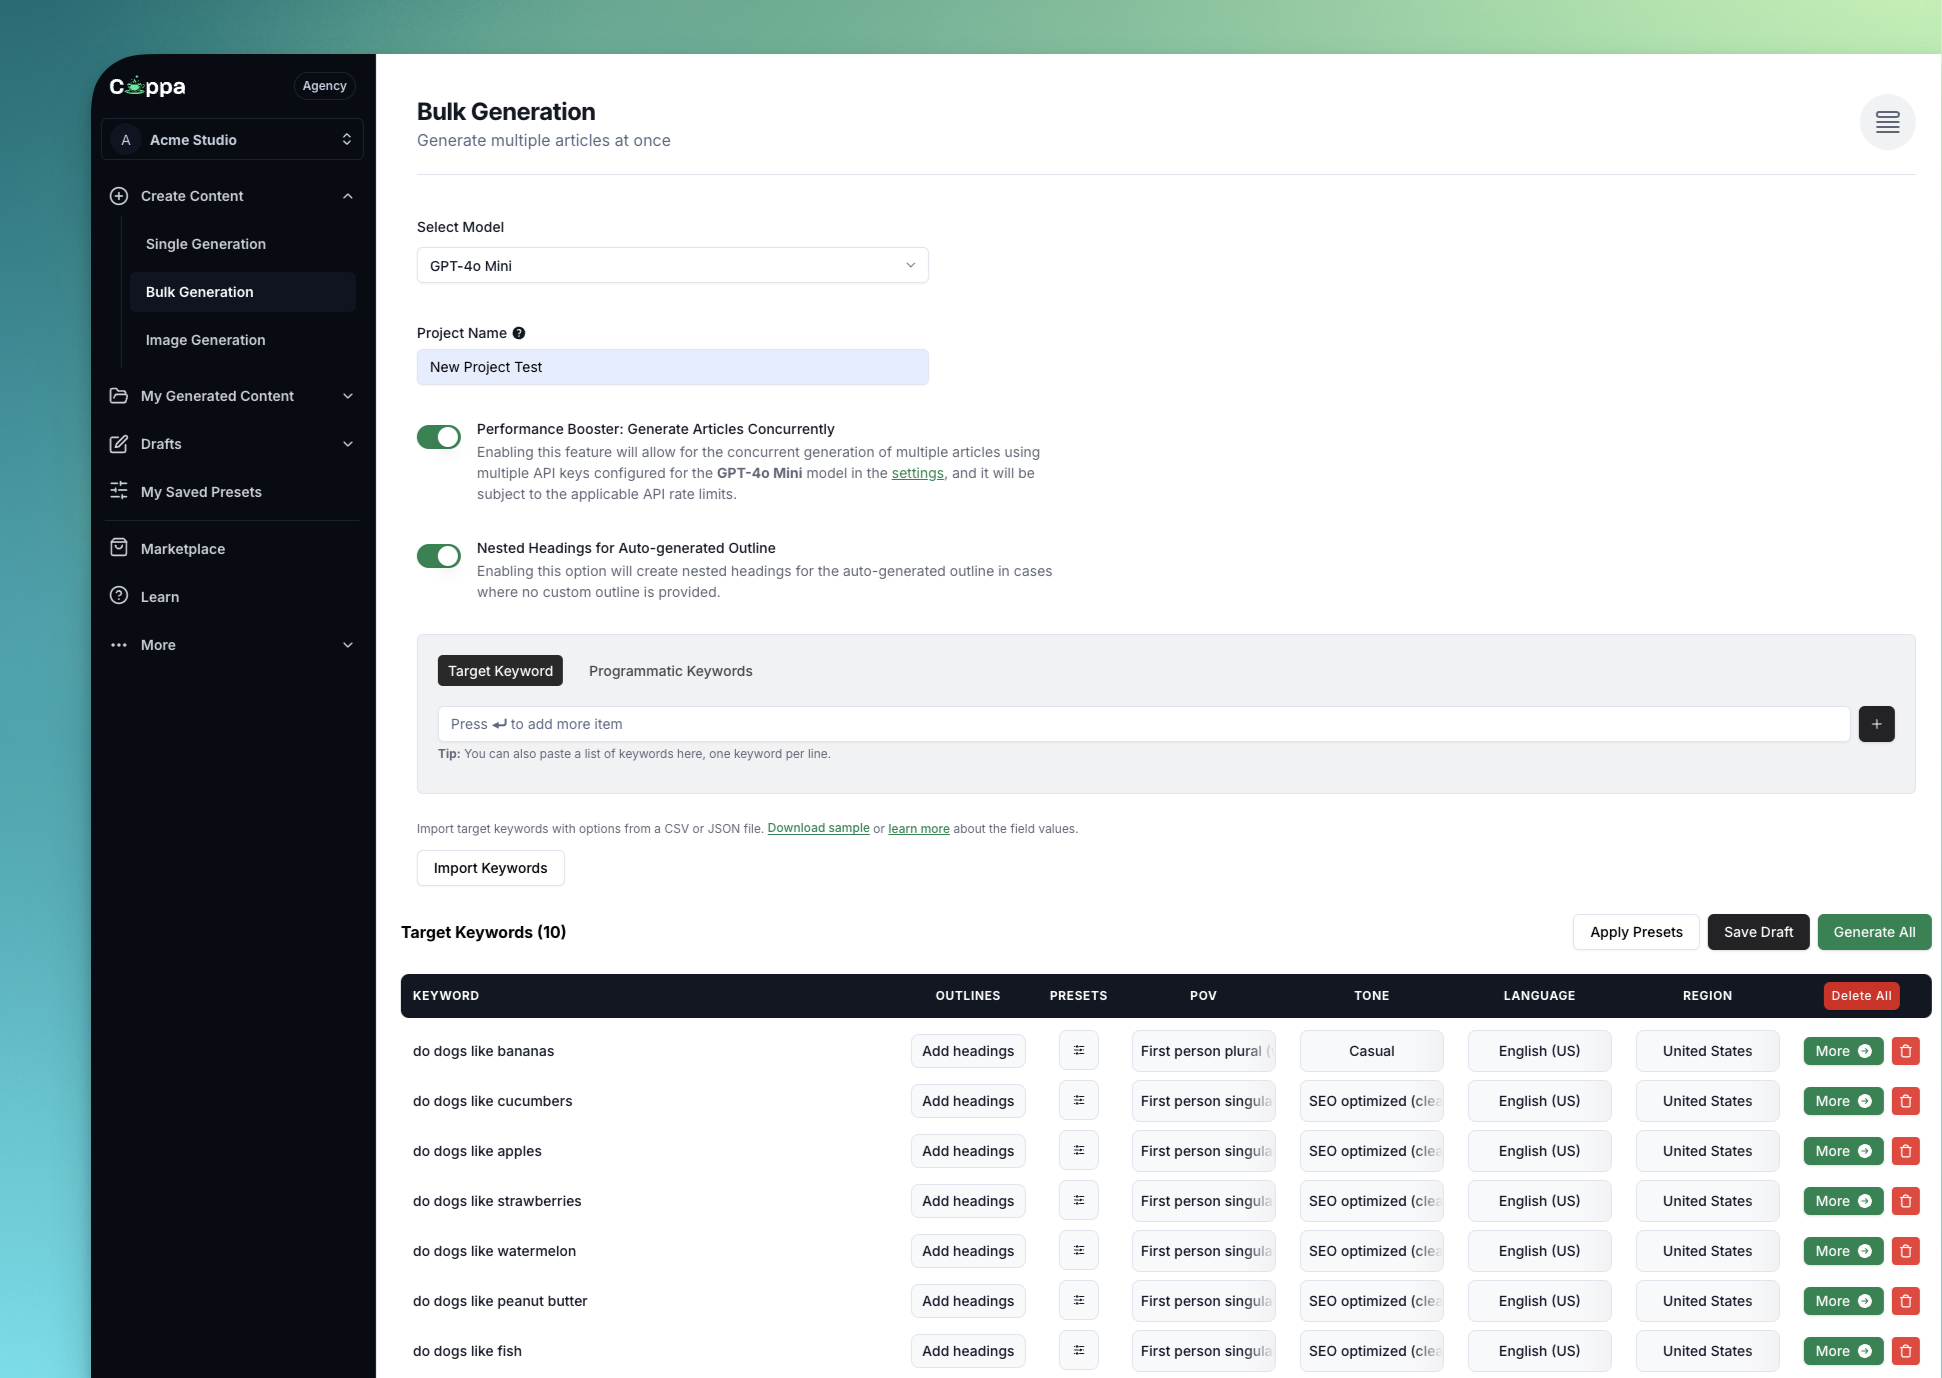
Task: Disable Performance Booster concurrent generation toggle
Action: click(439, 437)
